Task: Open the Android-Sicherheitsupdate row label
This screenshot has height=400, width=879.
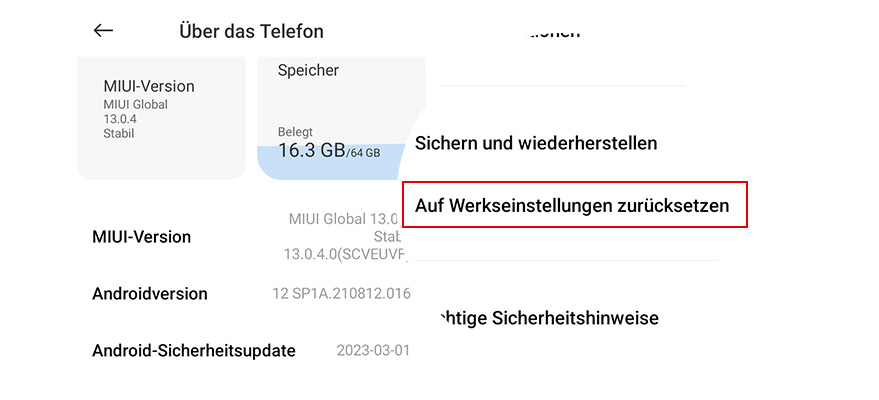Action: click(194, 350)
